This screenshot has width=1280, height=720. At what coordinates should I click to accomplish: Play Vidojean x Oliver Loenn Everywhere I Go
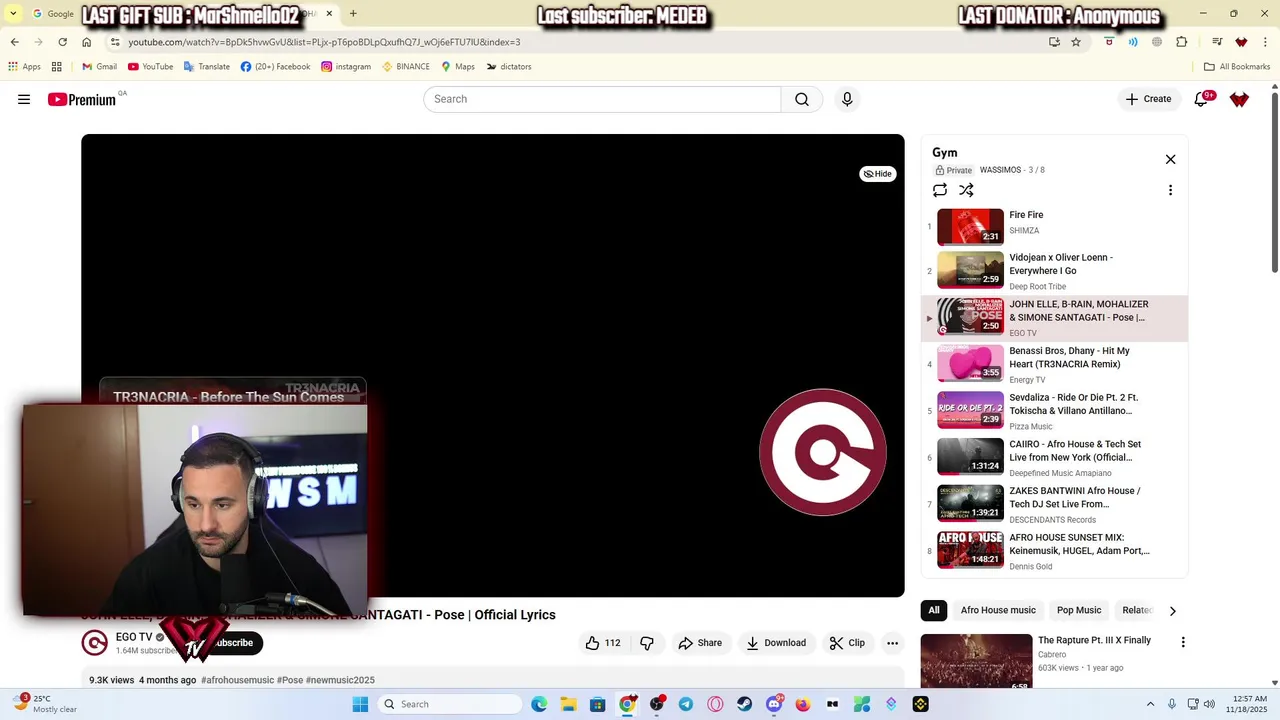coord(1054,271)
